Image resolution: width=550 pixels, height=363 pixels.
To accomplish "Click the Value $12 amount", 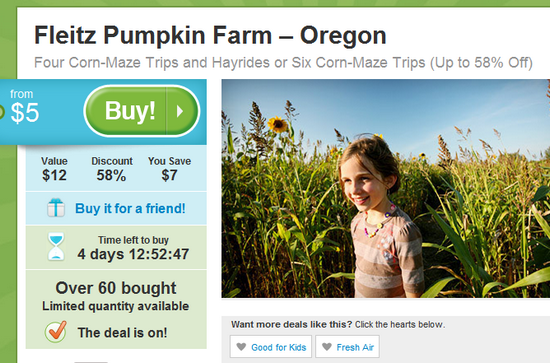I will click(54, 169).
